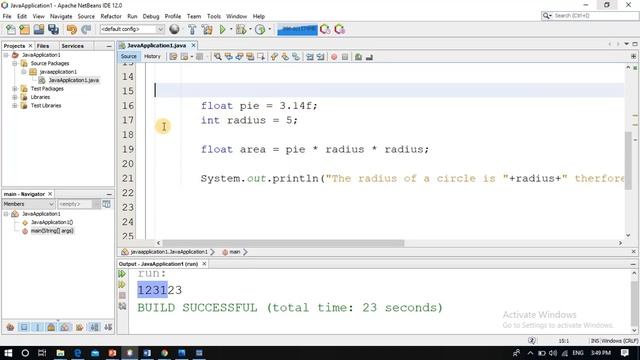Click the Undo toolbar icon
Image resolution: width=640 pixels, height=360 pixels.
(x=72, y=29)
